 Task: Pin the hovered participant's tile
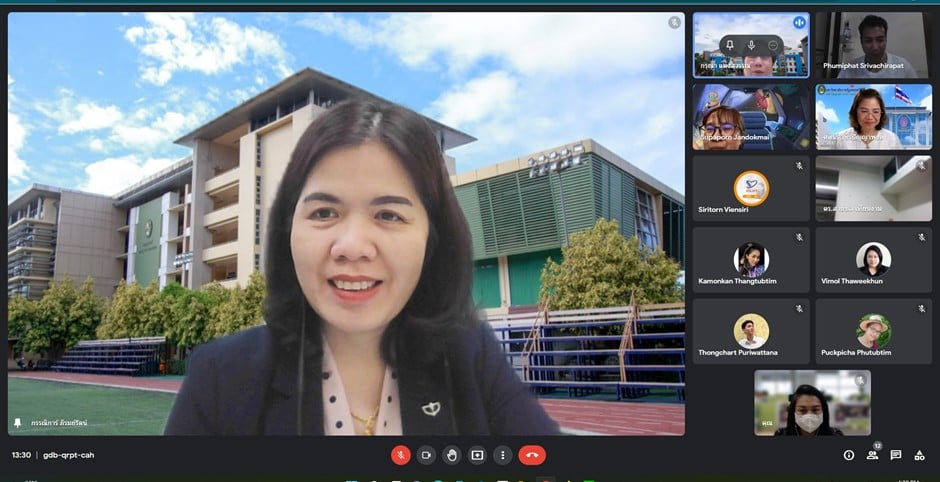click(x=731, y=45)
